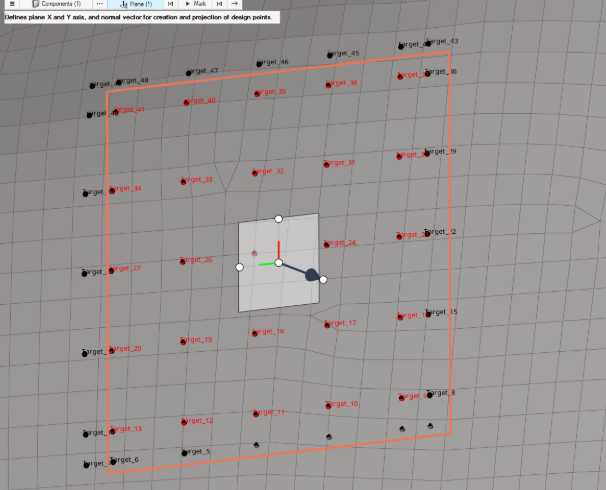Viewport: 606px width, 490px height.
Task: Click the dark normal vector arrowhead
Action: point(312,275)
